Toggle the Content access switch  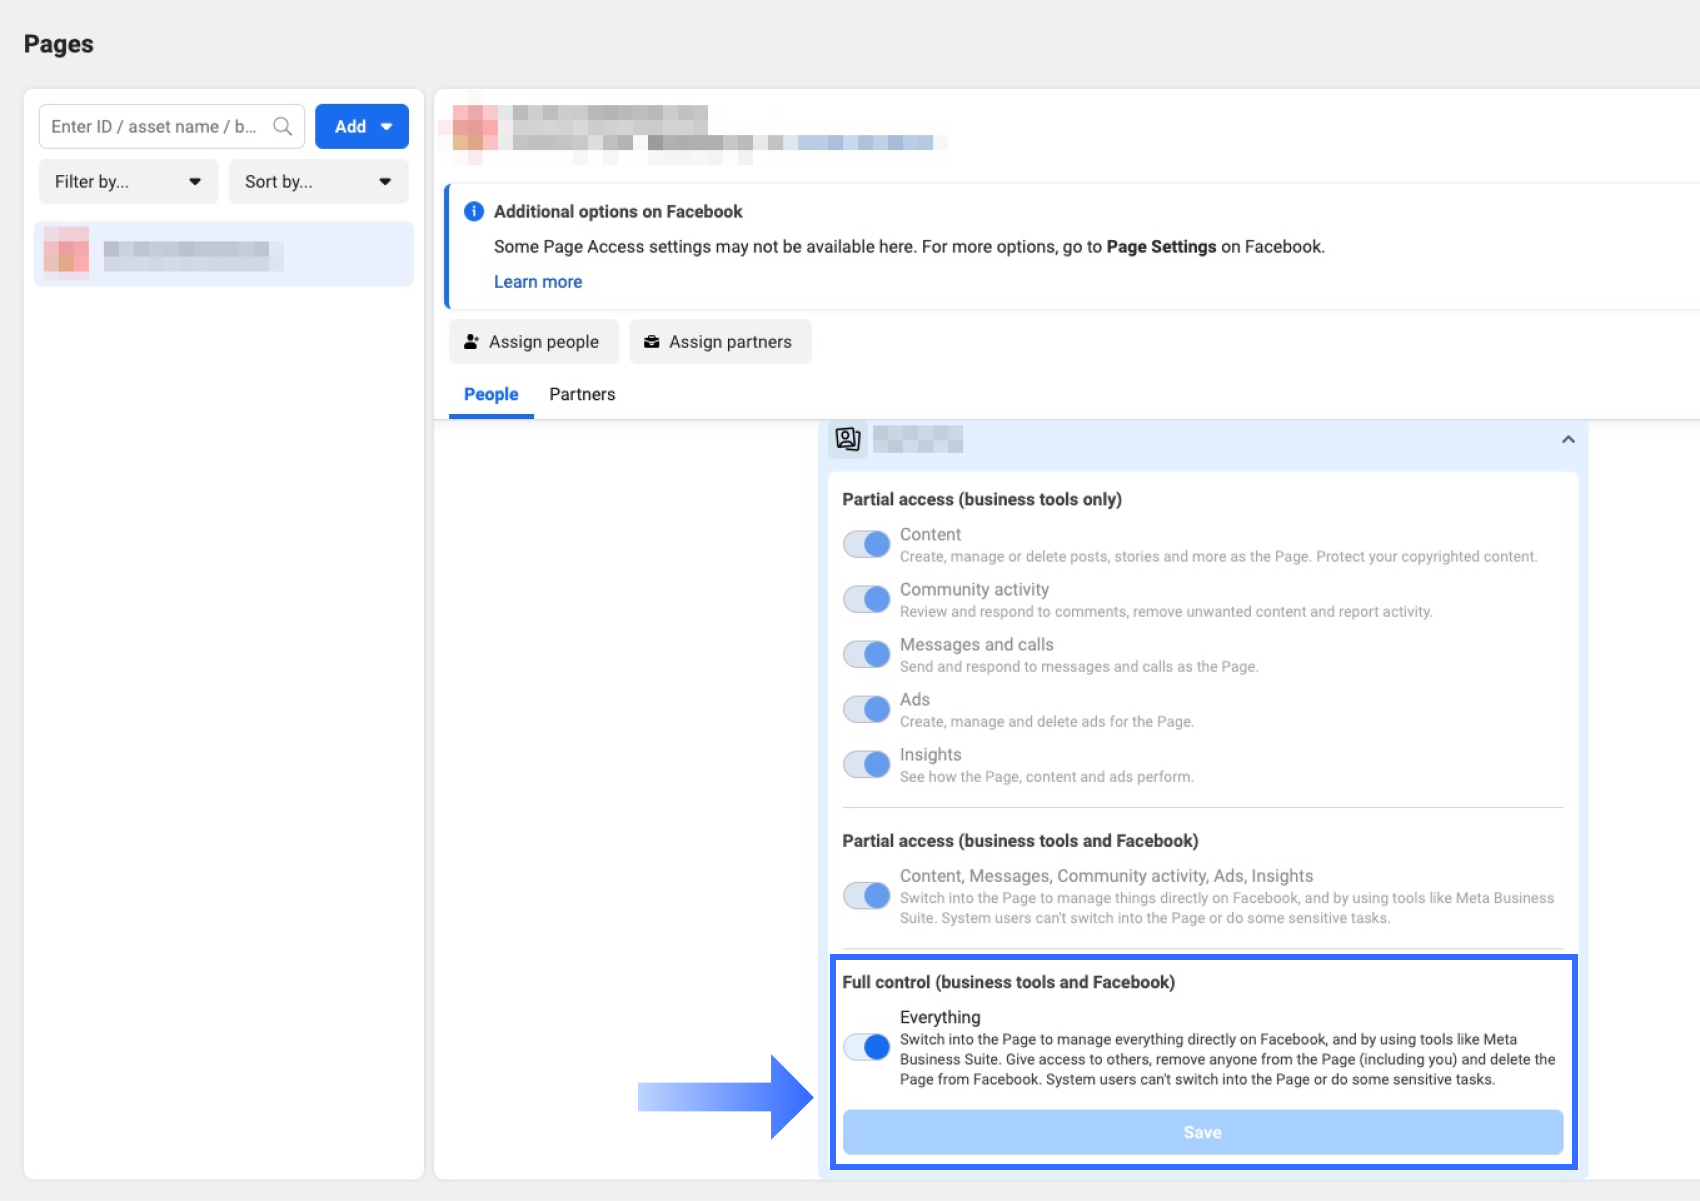866,544
